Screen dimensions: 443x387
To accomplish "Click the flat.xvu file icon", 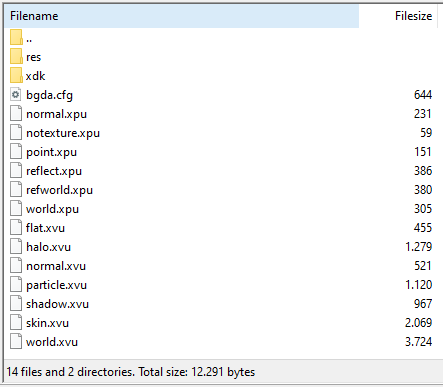I will point(16,227).
